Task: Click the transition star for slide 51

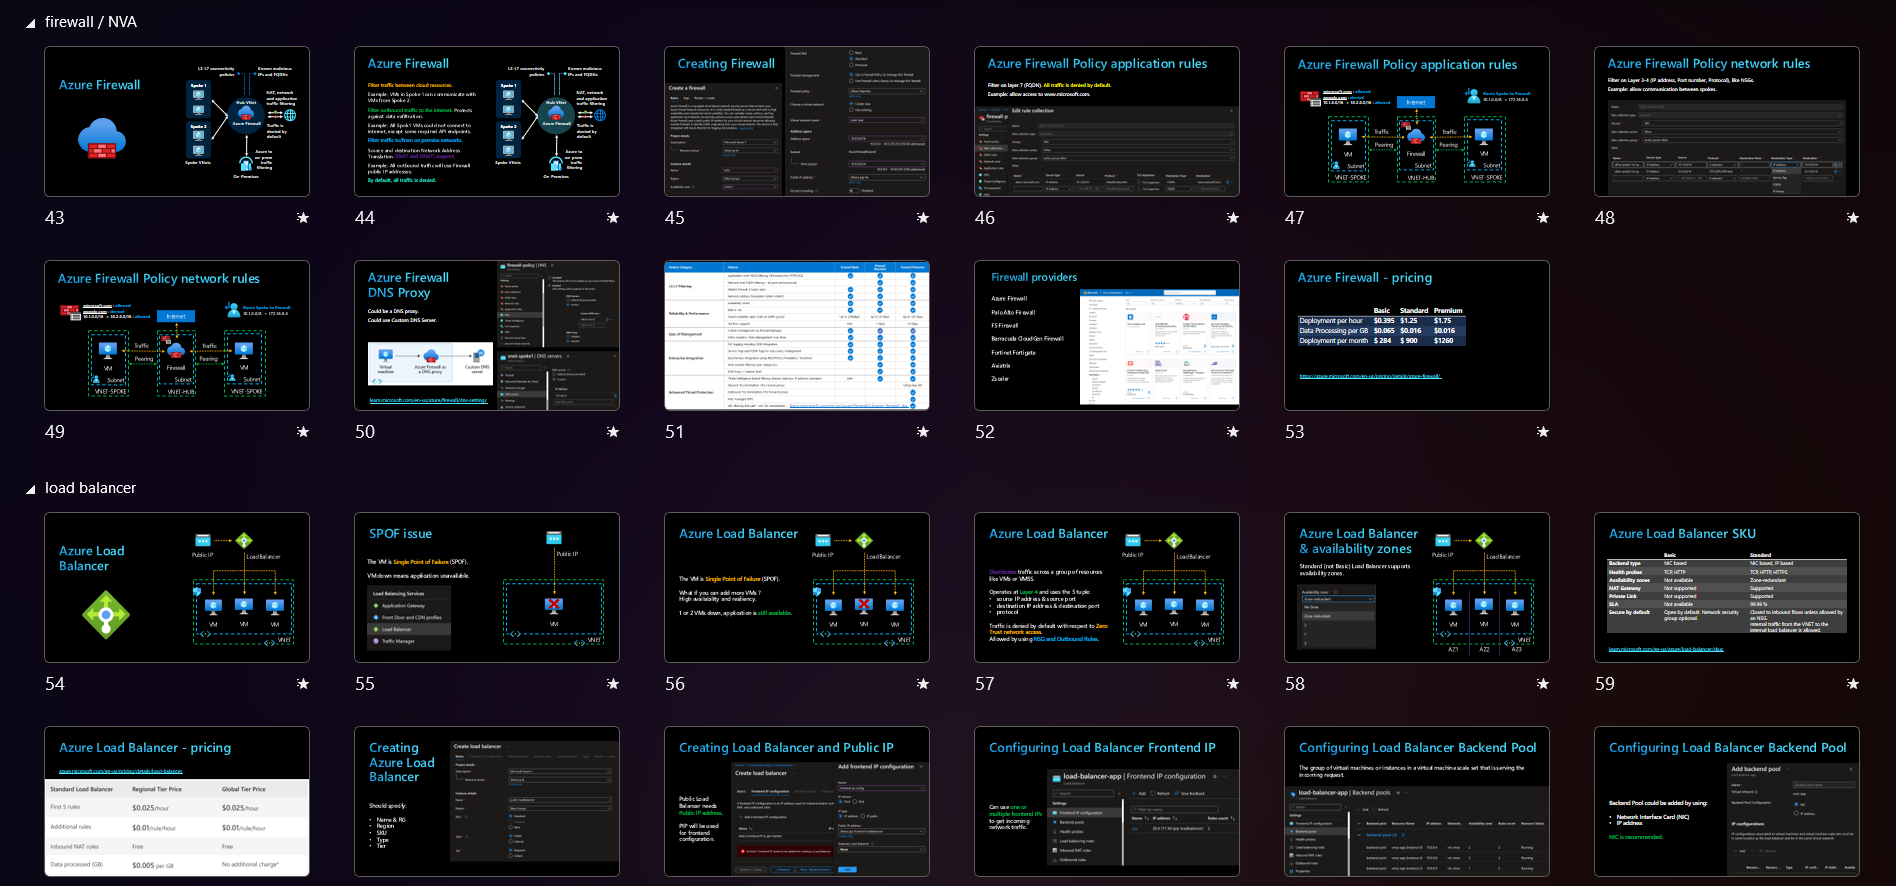Action: pos(923,432)
